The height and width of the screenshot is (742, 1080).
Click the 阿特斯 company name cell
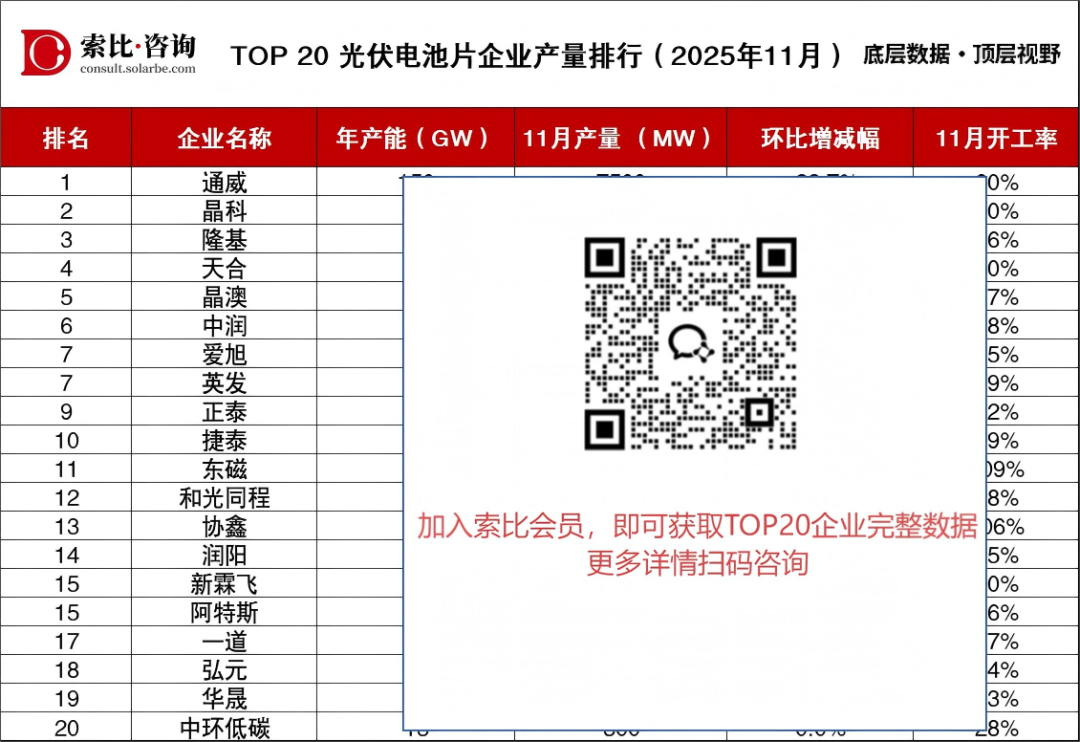(224, 613)
